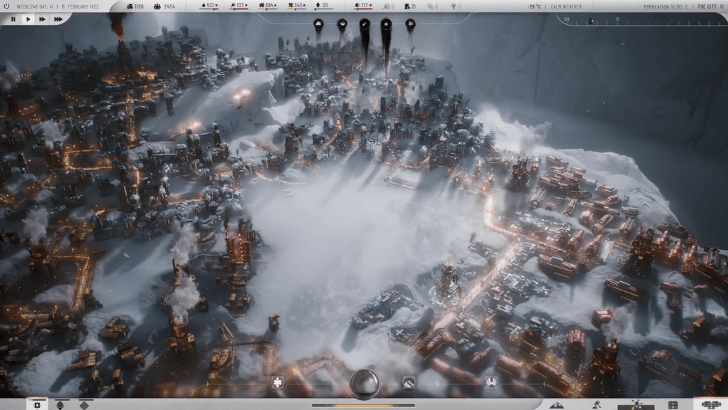Open the grid overview icon

(x=673, y=405)
